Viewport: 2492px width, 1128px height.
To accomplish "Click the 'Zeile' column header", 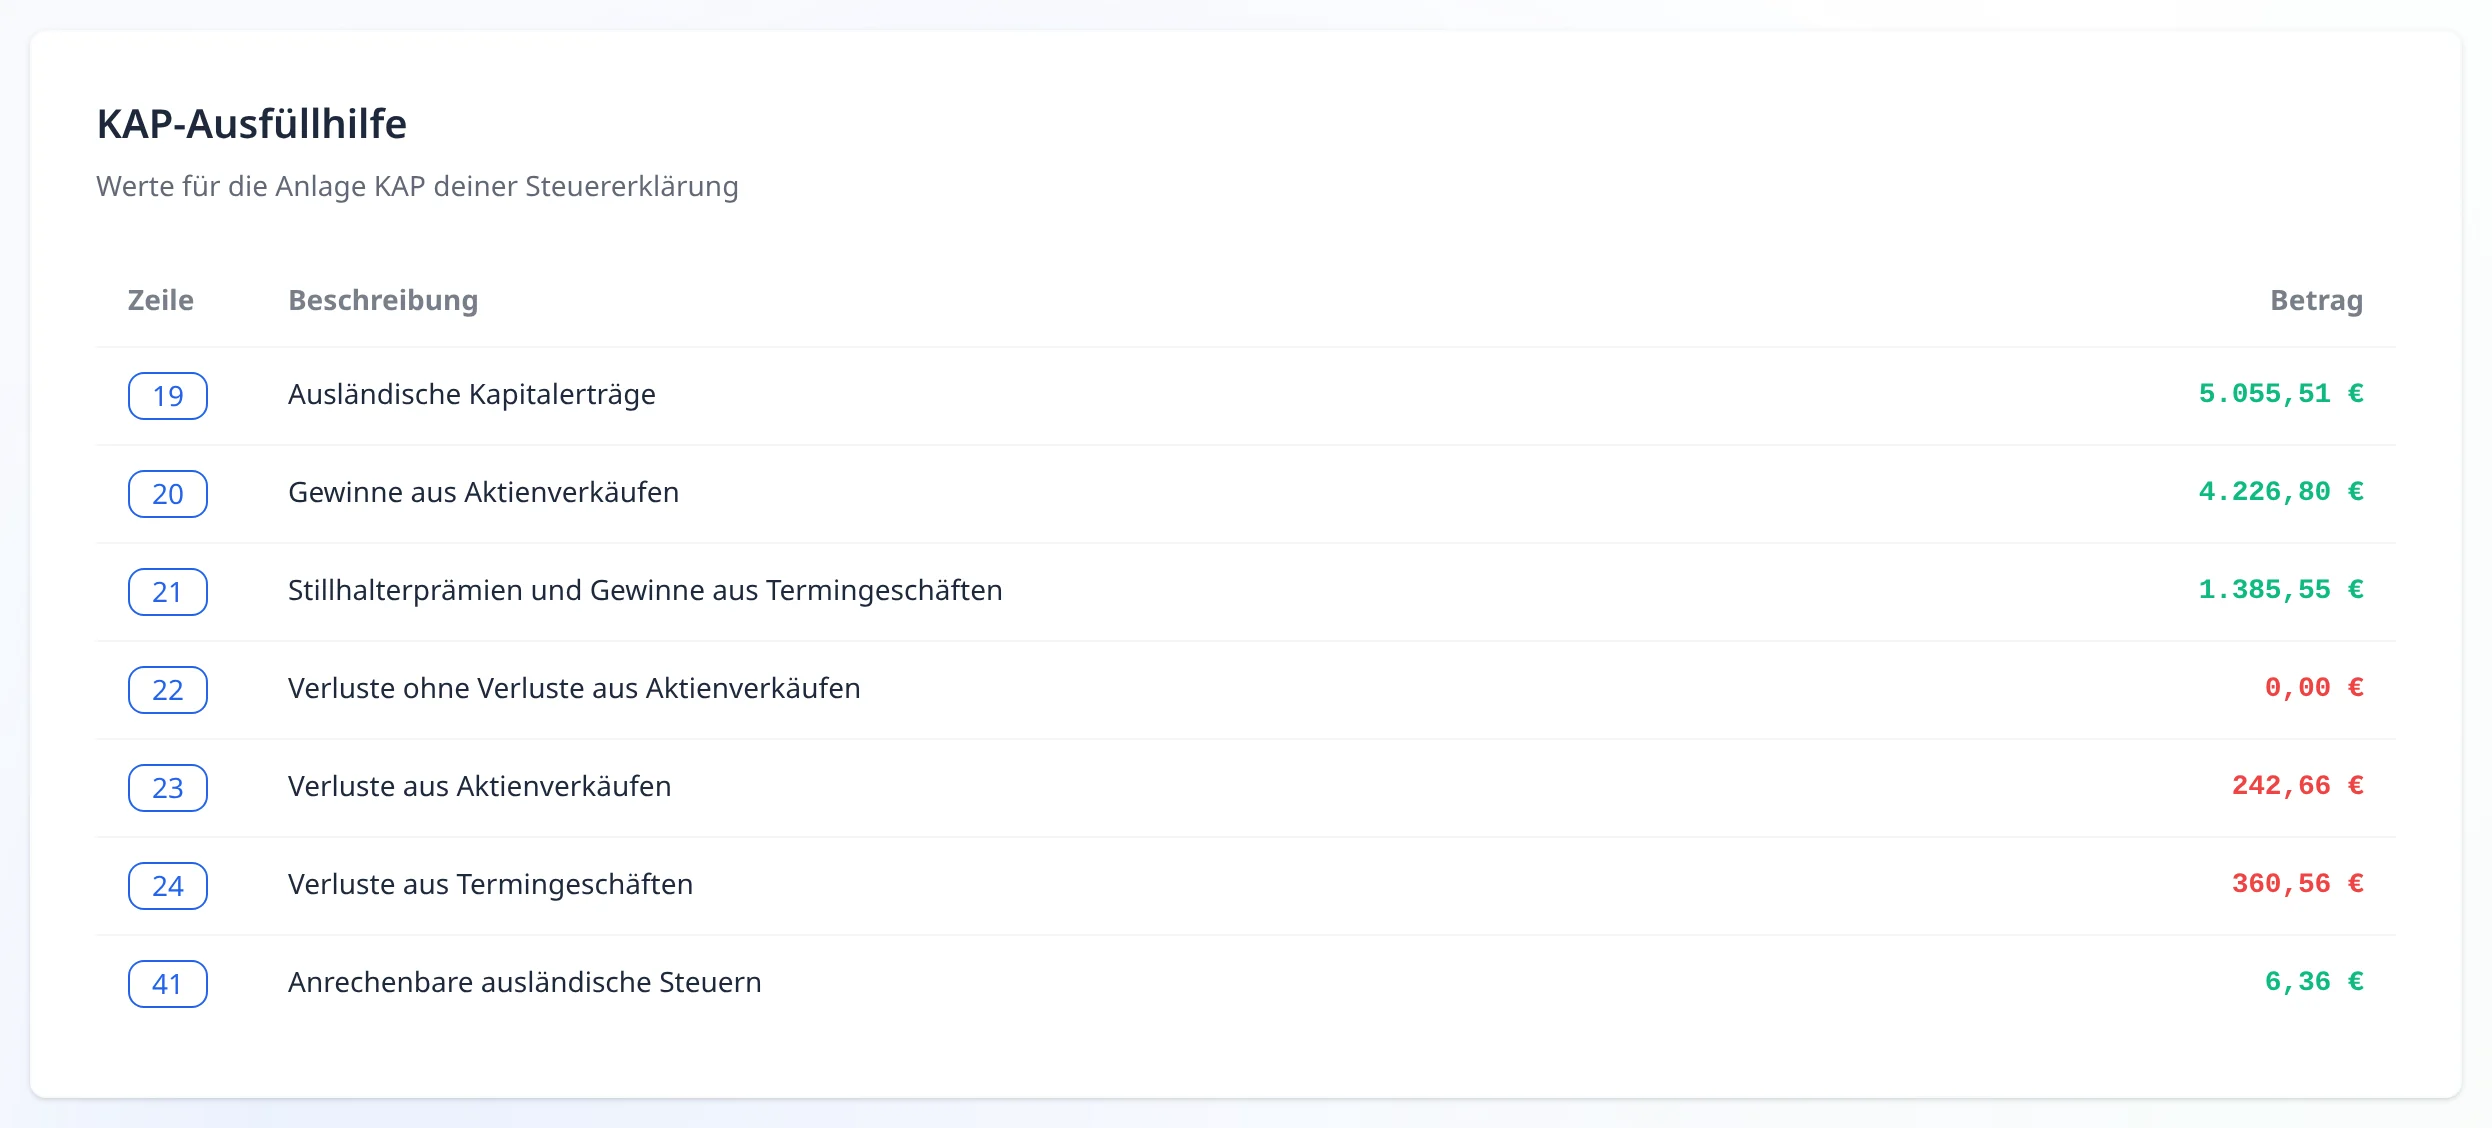I will [x=161, y=300].
